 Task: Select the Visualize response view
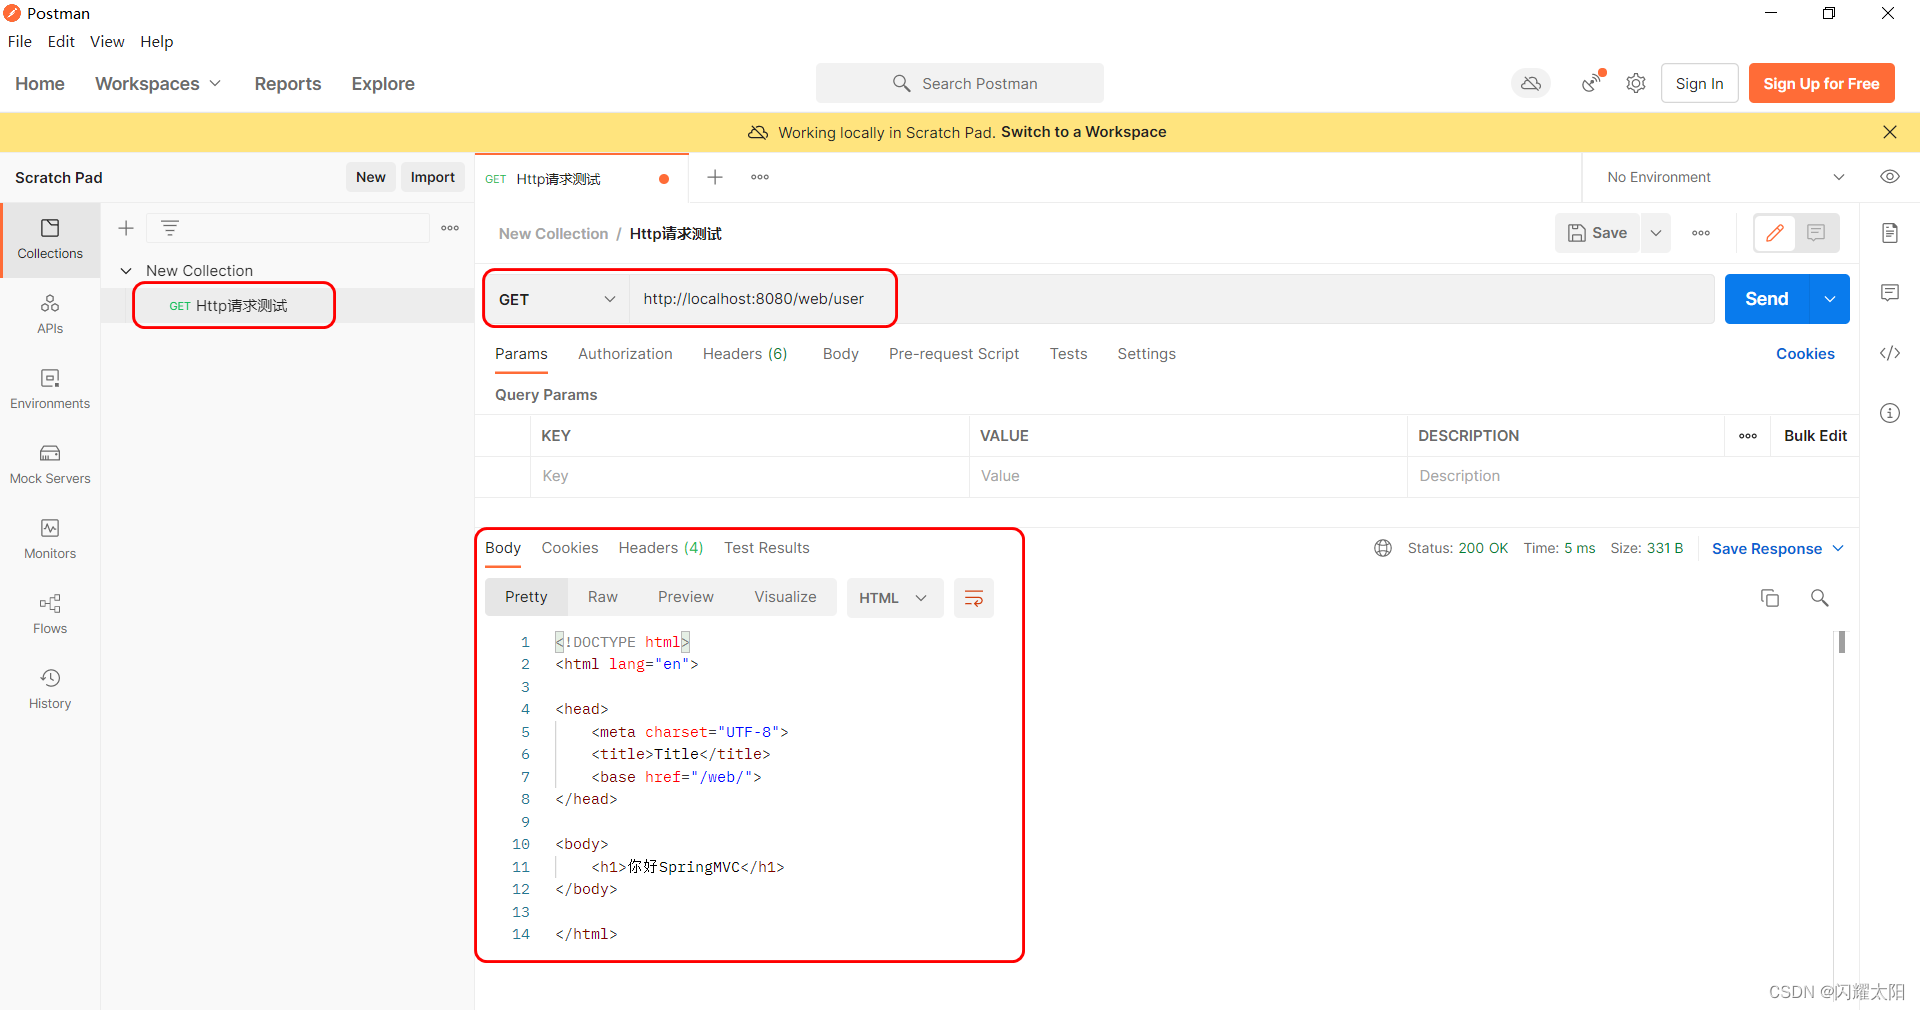pyautogui.click(x=785, y=597)
